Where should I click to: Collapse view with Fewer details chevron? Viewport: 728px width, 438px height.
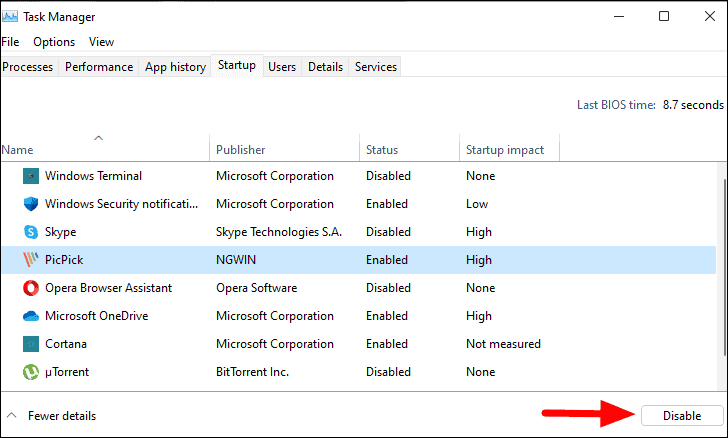point(12,415)
